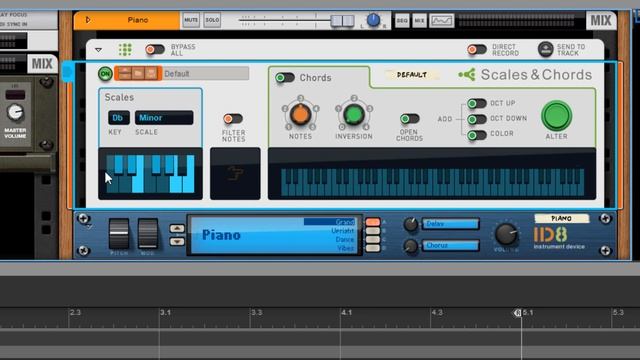This screenshot has width=640, height=360.
Task: Click ruler position 4.1 in the timeline
Action: [347, 313]
